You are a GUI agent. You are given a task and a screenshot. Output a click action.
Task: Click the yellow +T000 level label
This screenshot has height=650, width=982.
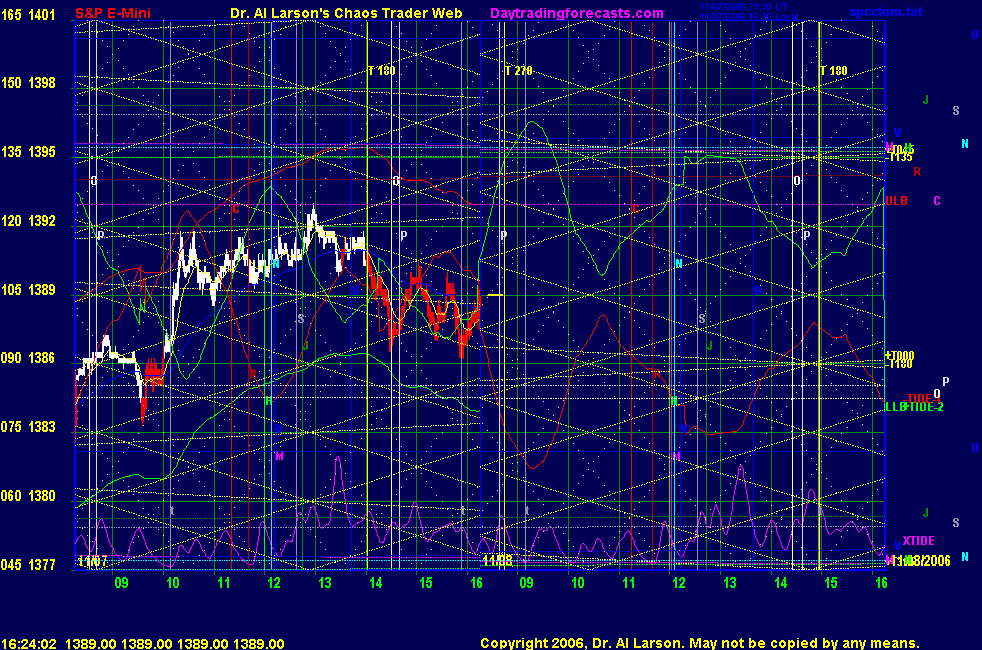900,356
